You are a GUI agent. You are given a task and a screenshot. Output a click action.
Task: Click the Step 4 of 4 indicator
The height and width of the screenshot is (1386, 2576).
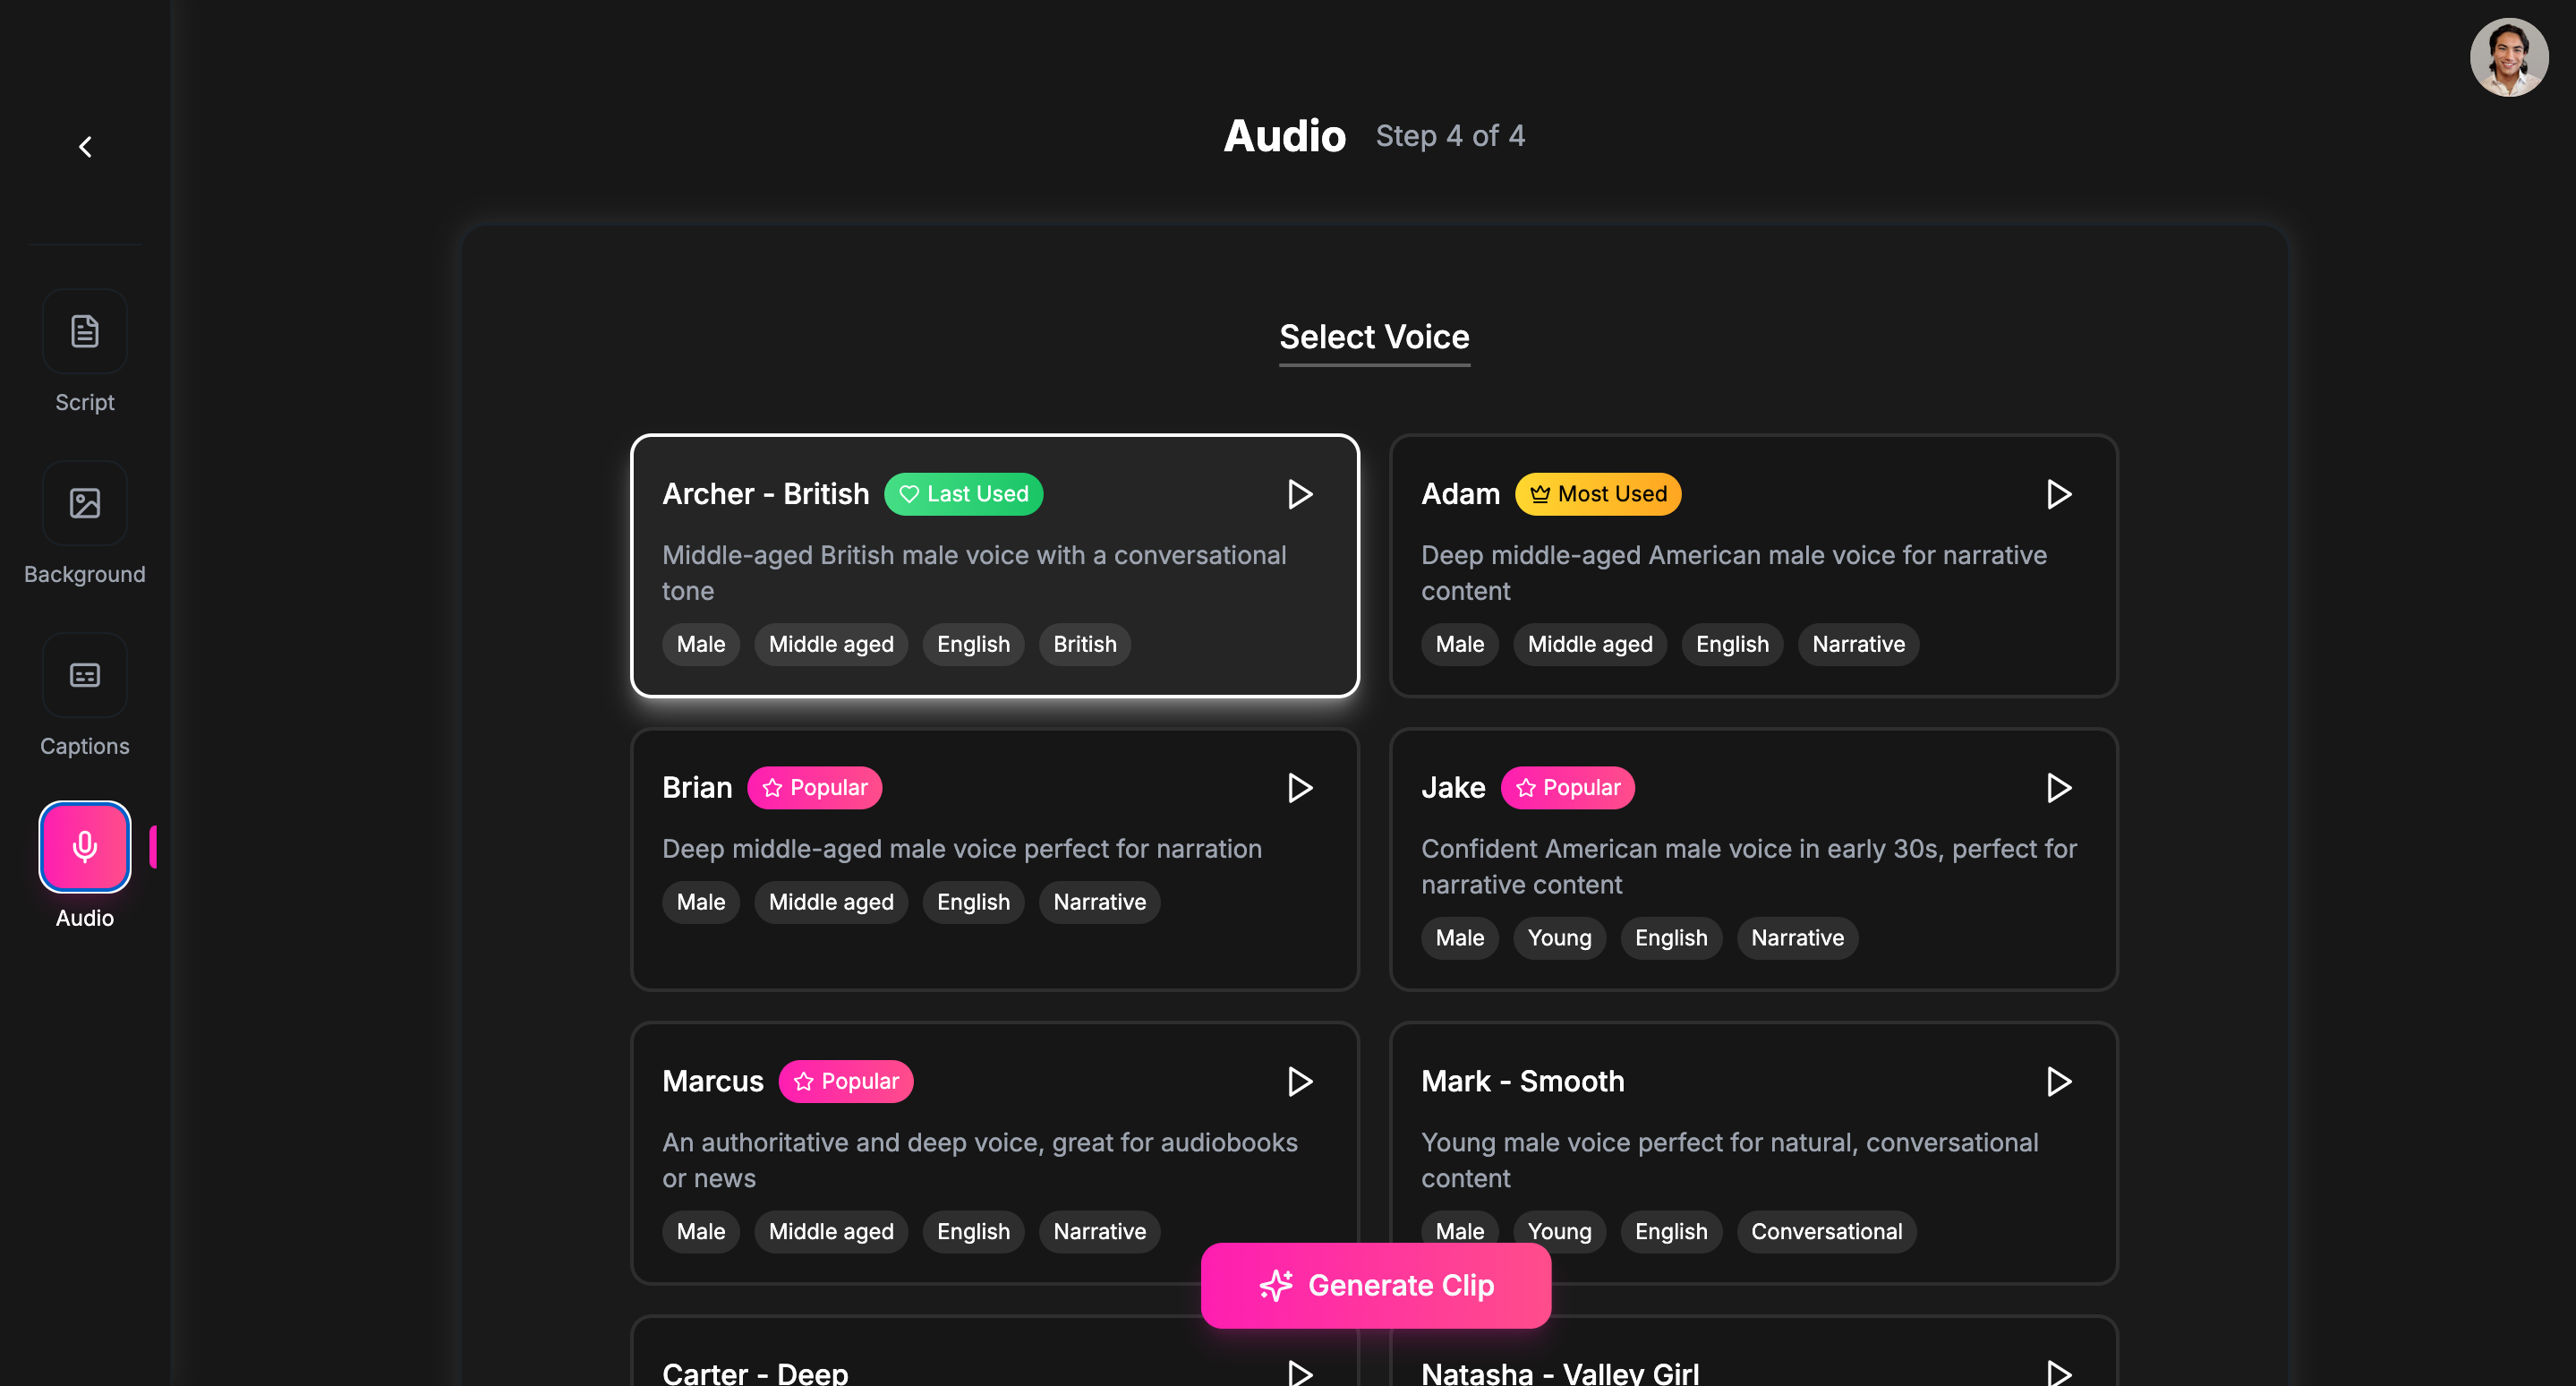(1450, 135)
